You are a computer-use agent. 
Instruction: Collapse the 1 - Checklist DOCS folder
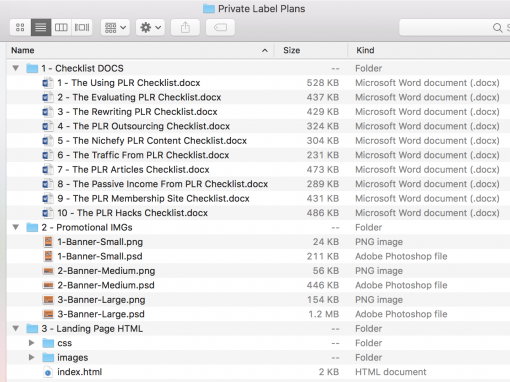coord(16,68)
